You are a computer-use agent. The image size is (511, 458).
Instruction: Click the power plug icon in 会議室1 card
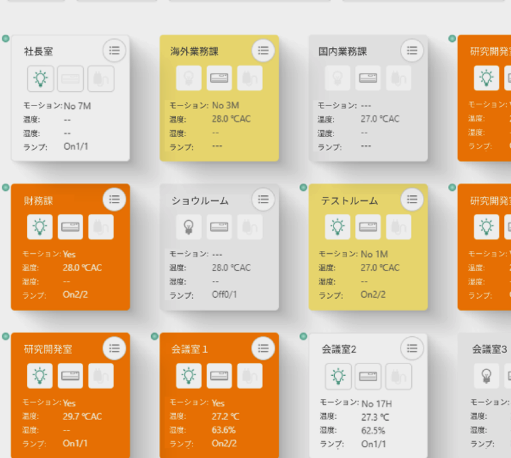pos(250,376)
